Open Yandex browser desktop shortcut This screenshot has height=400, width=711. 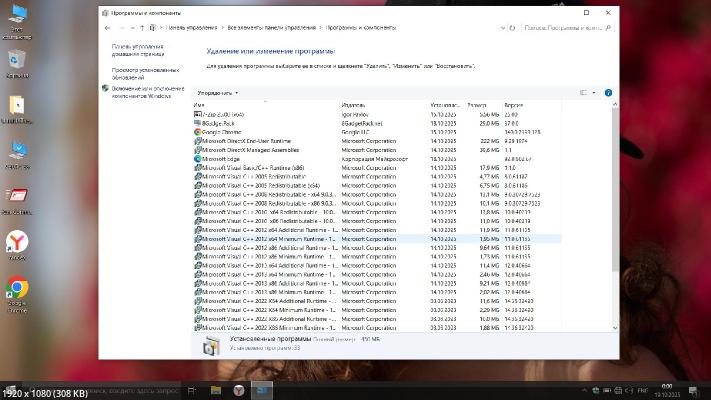pos(17,244)
